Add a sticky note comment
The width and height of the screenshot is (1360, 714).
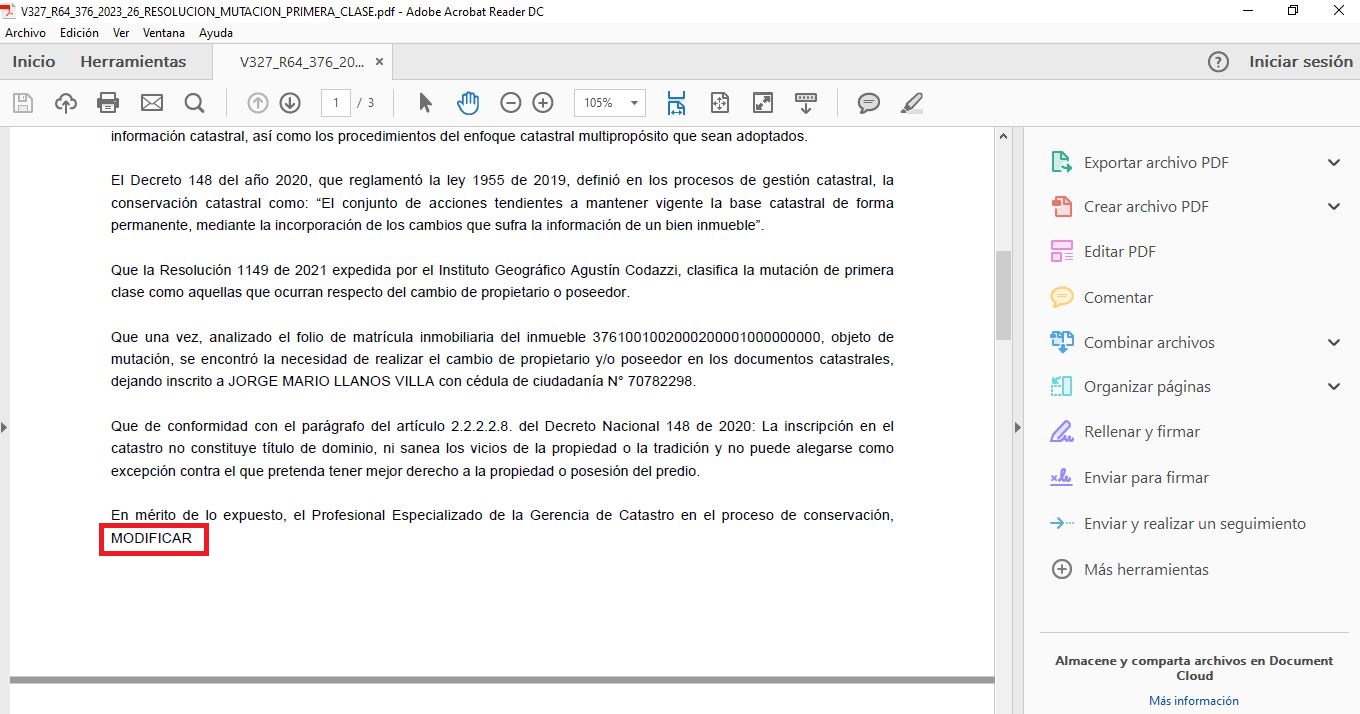[x=868, y=103]
